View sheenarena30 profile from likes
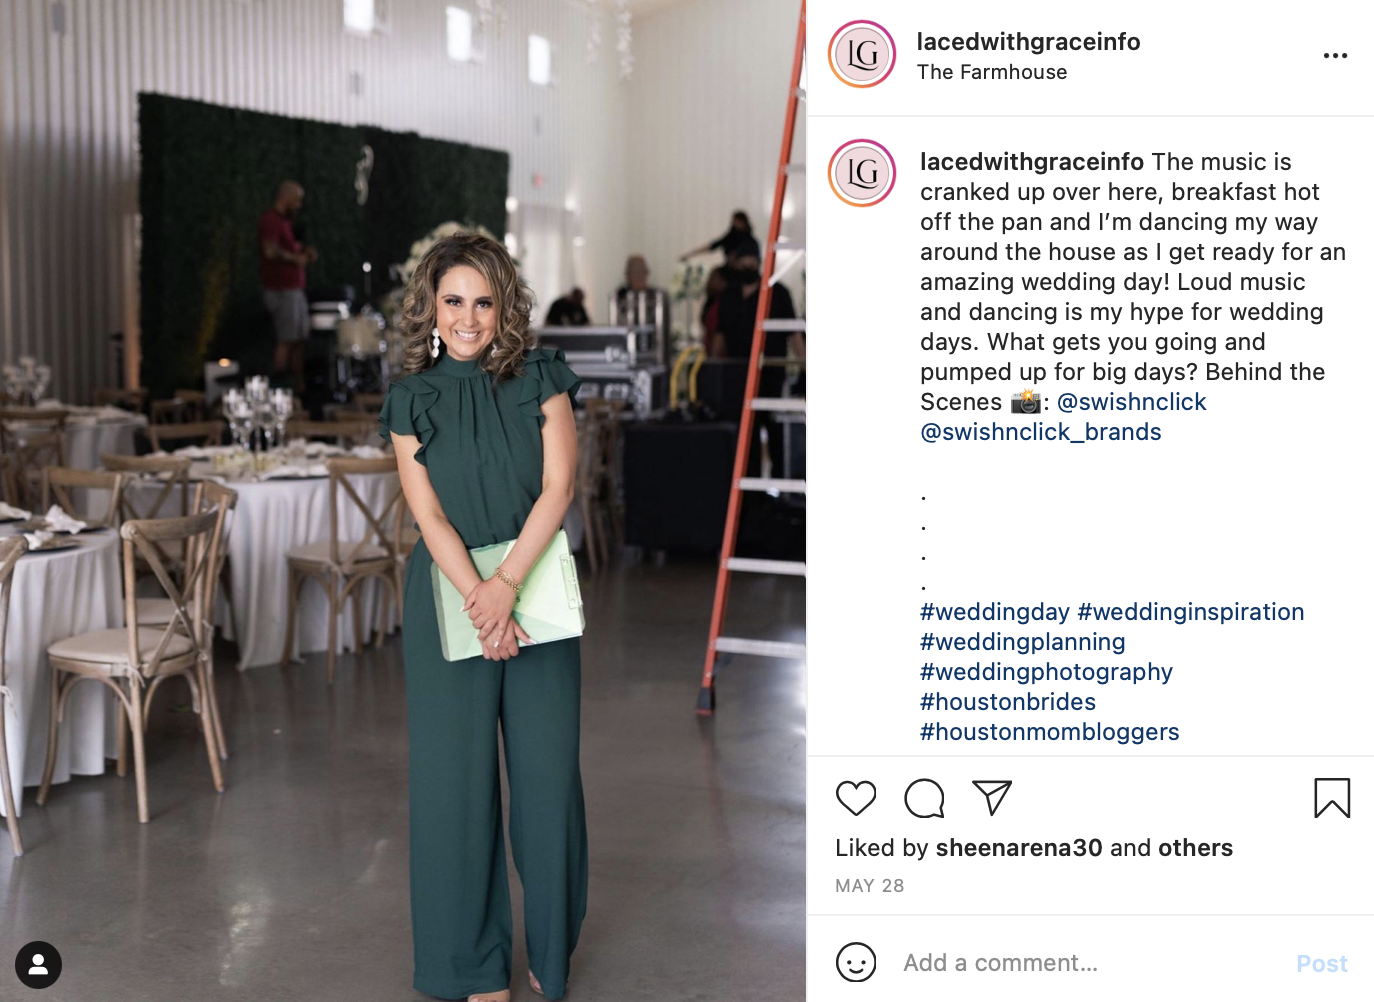Image resolution: width=1374 pixels, height=1002 pixels. pos(1019,848)
